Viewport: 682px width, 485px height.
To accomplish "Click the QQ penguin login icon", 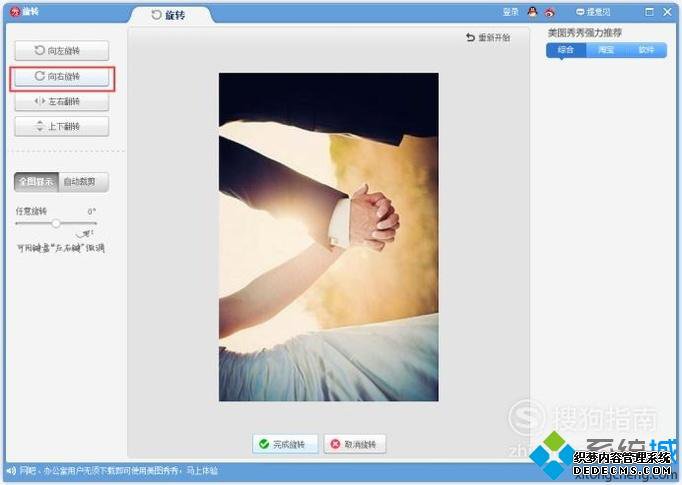I will click(532, 12).
